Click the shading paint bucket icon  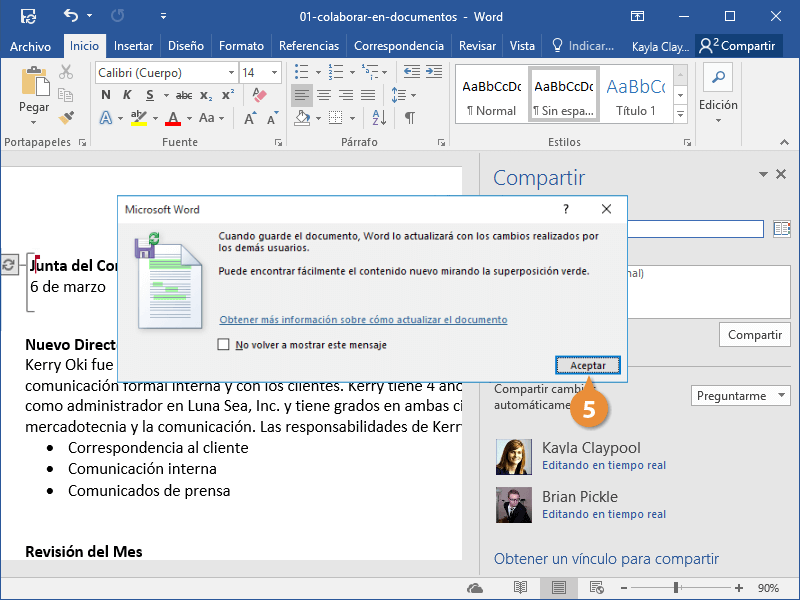(302, 118)
